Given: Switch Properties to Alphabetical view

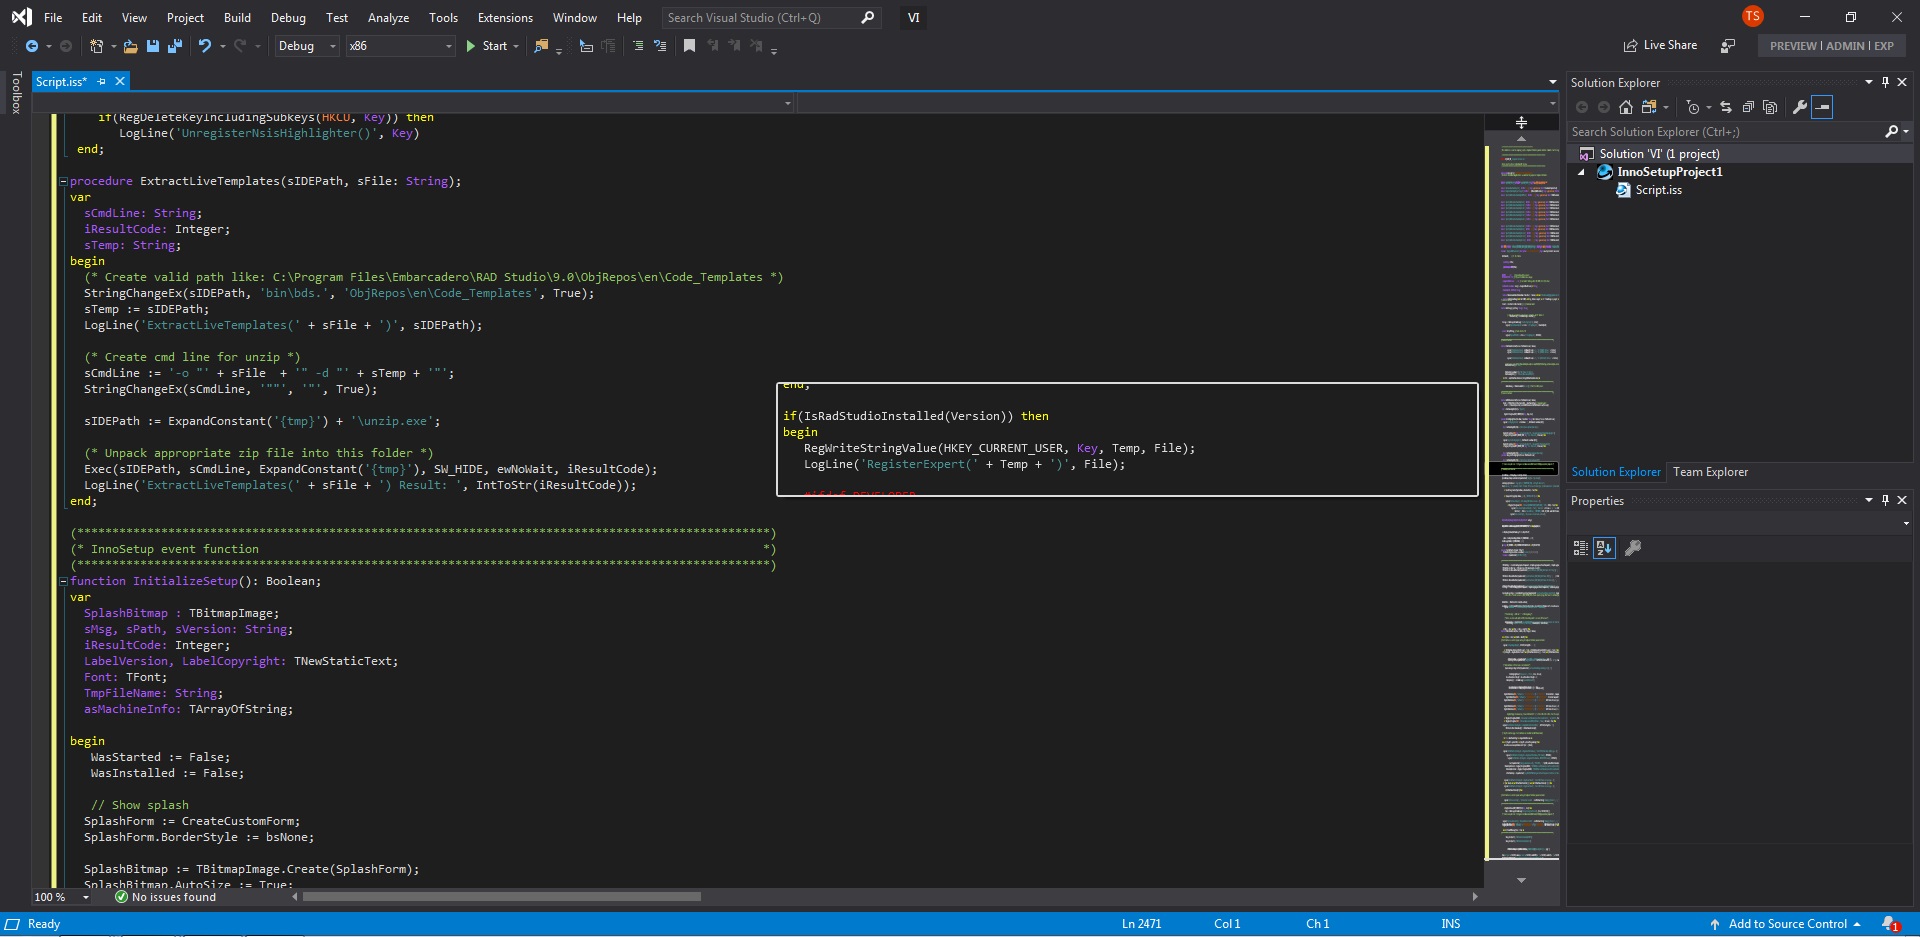Looking at the screenshot, I should pyautogui.click(x=1604, y=548).
